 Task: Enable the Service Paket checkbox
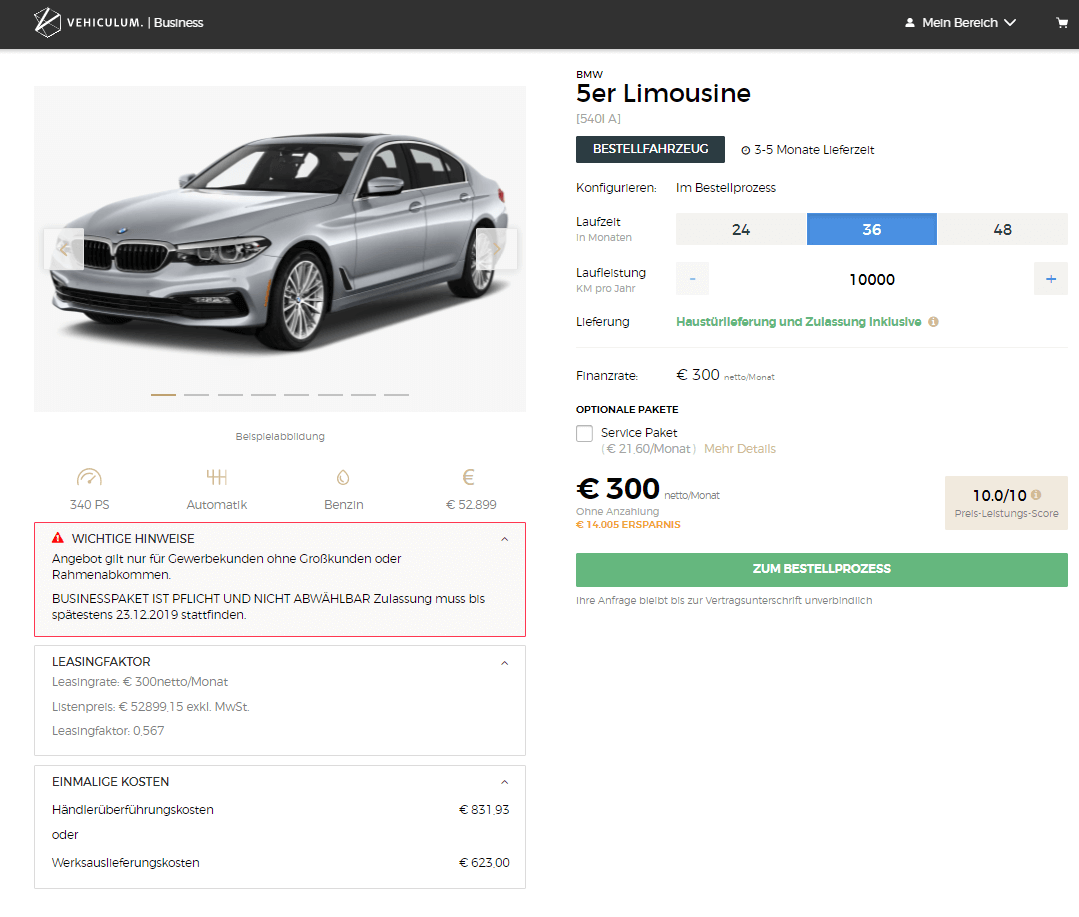pos(584,433)
